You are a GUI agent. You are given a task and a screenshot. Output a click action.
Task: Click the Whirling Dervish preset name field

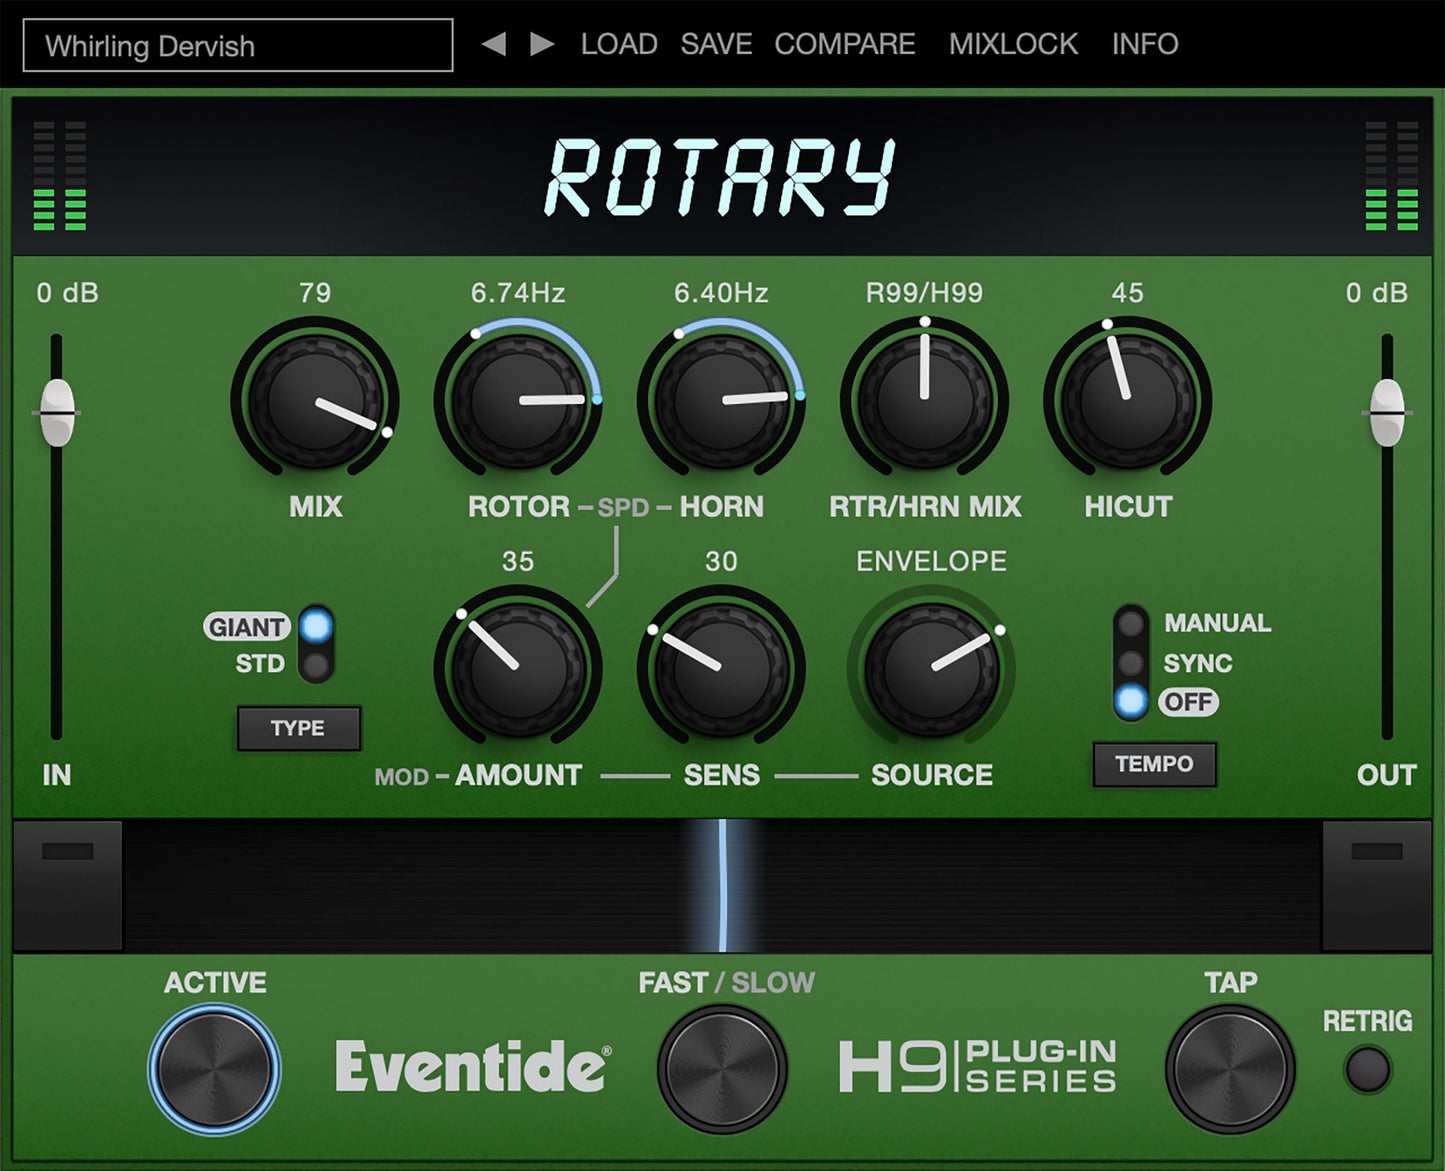(238, 46)
